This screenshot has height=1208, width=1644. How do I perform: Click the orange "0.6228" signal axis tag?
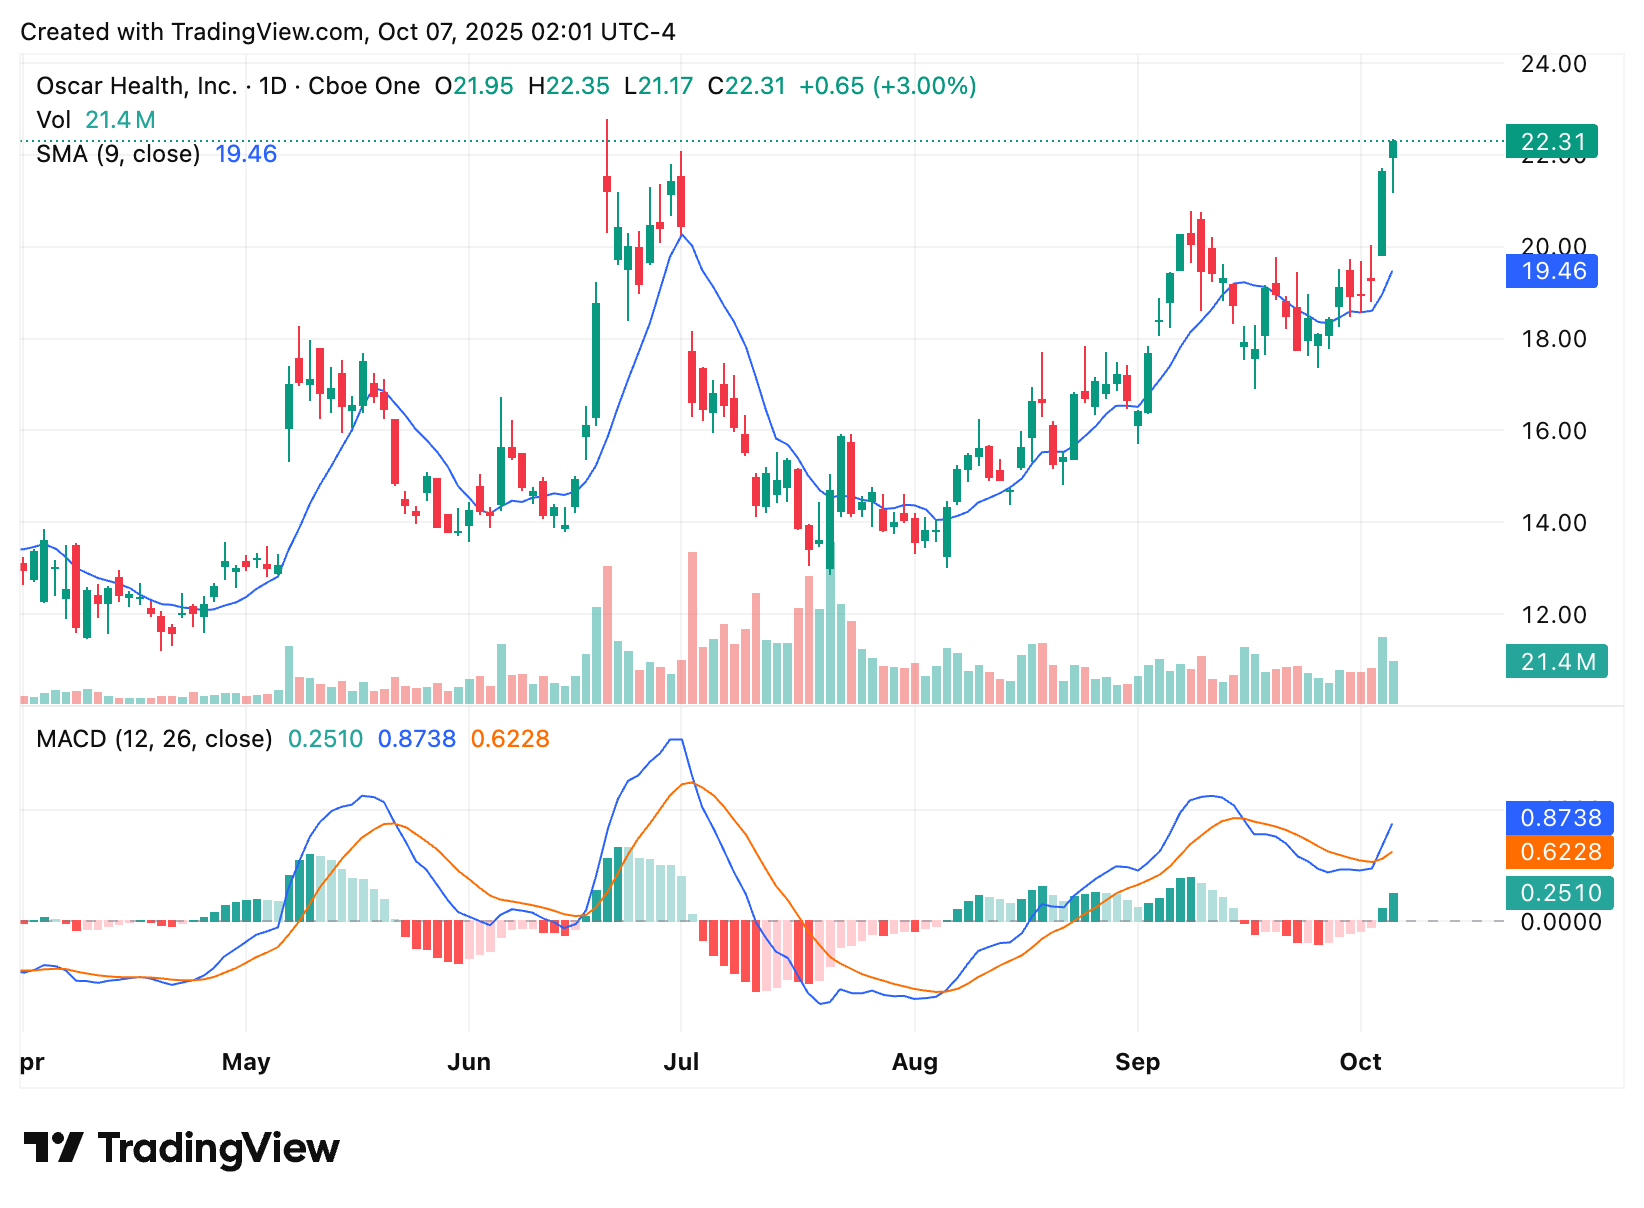(x=1560, y=852)
